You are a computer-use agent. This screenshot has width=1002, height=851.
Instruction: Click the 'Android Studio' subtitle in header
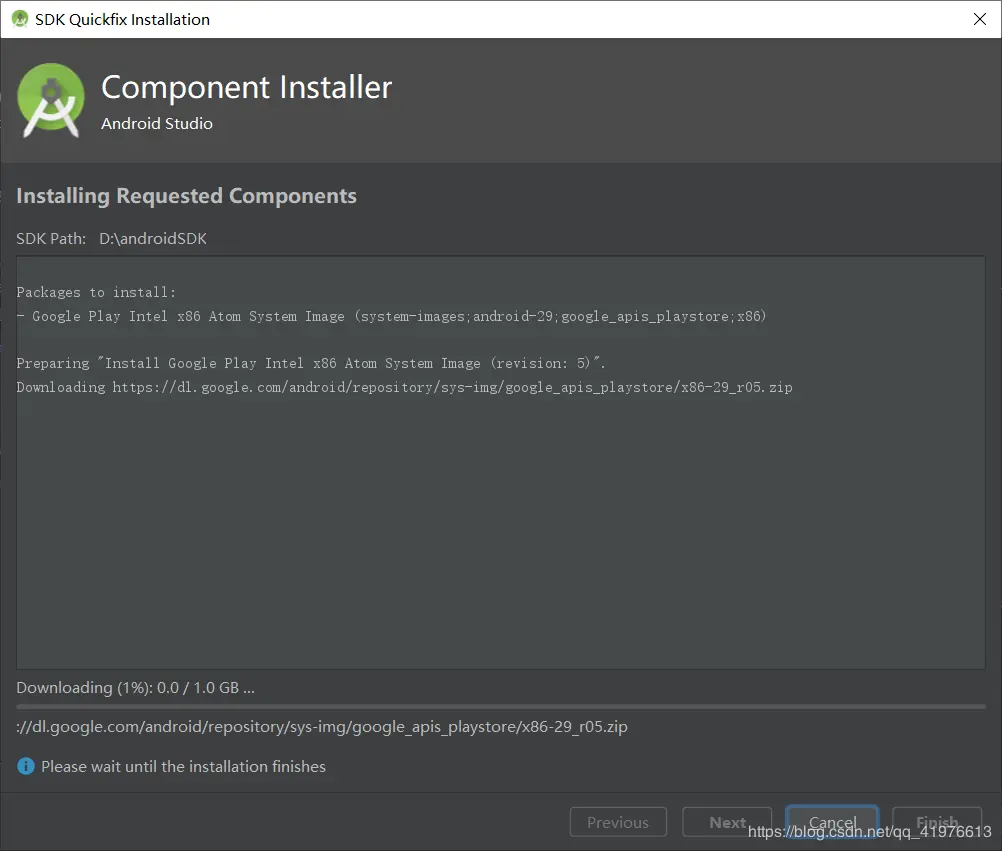pyautogui.click(x=157, y=123)
